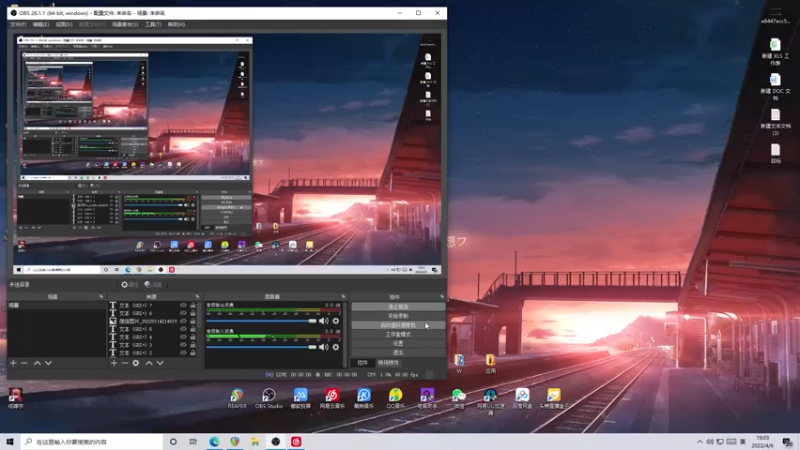
Task: Open QQ Music desktop shortcut
Action: pyautogui.click(x=395, y=398)
